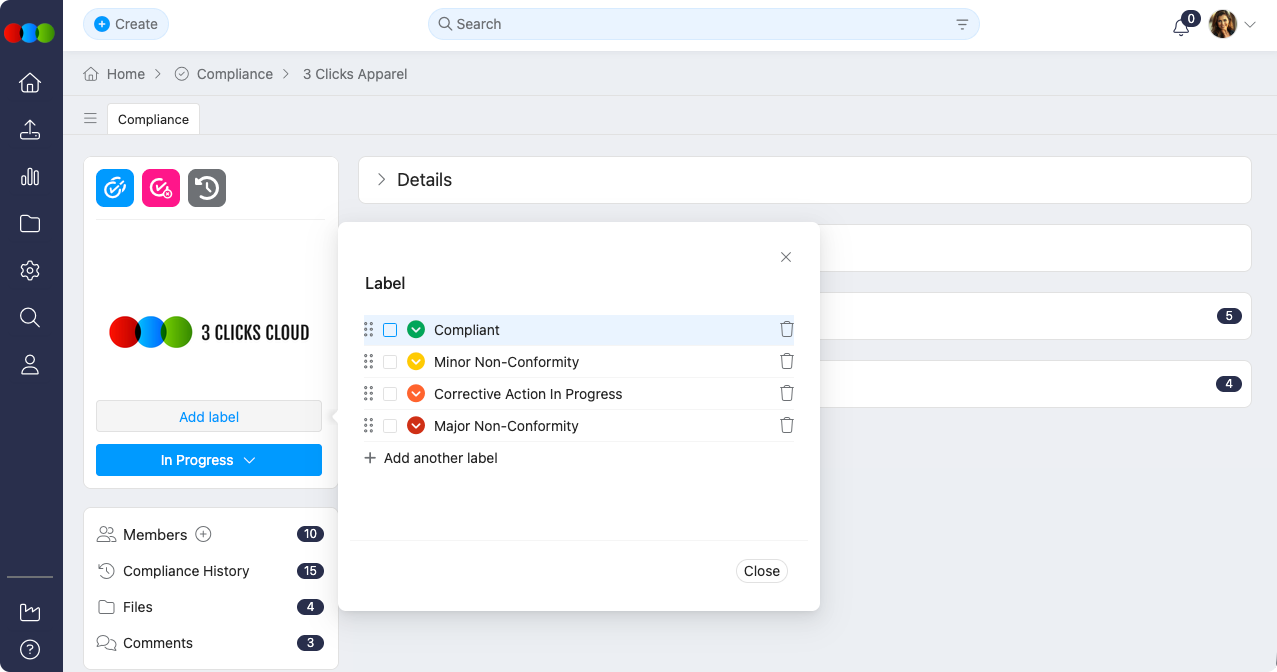Expand the Details section

(381, 179)
